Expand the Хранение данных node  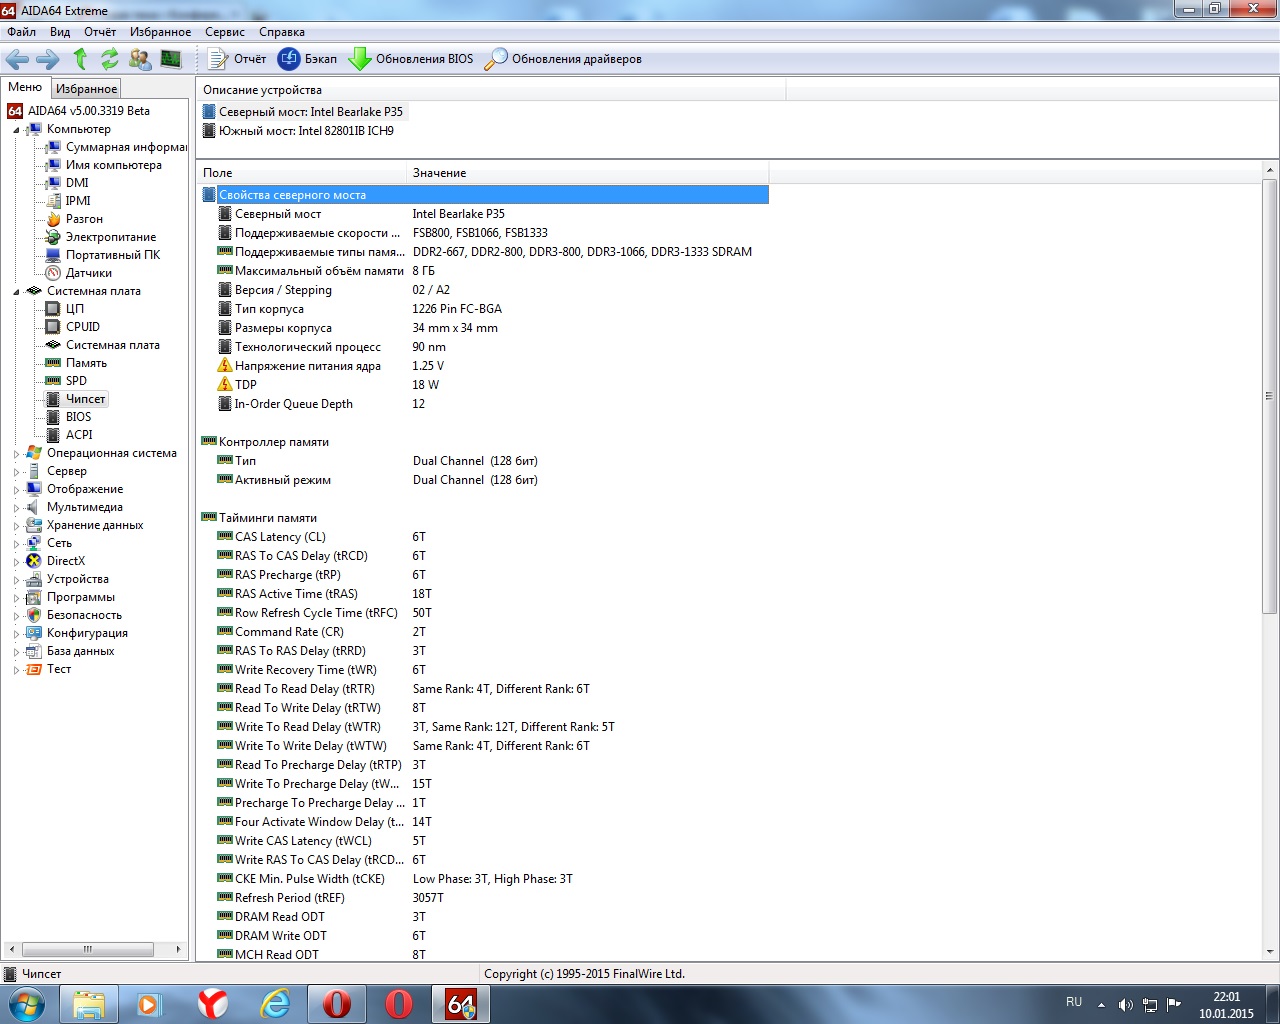[16, 526]
